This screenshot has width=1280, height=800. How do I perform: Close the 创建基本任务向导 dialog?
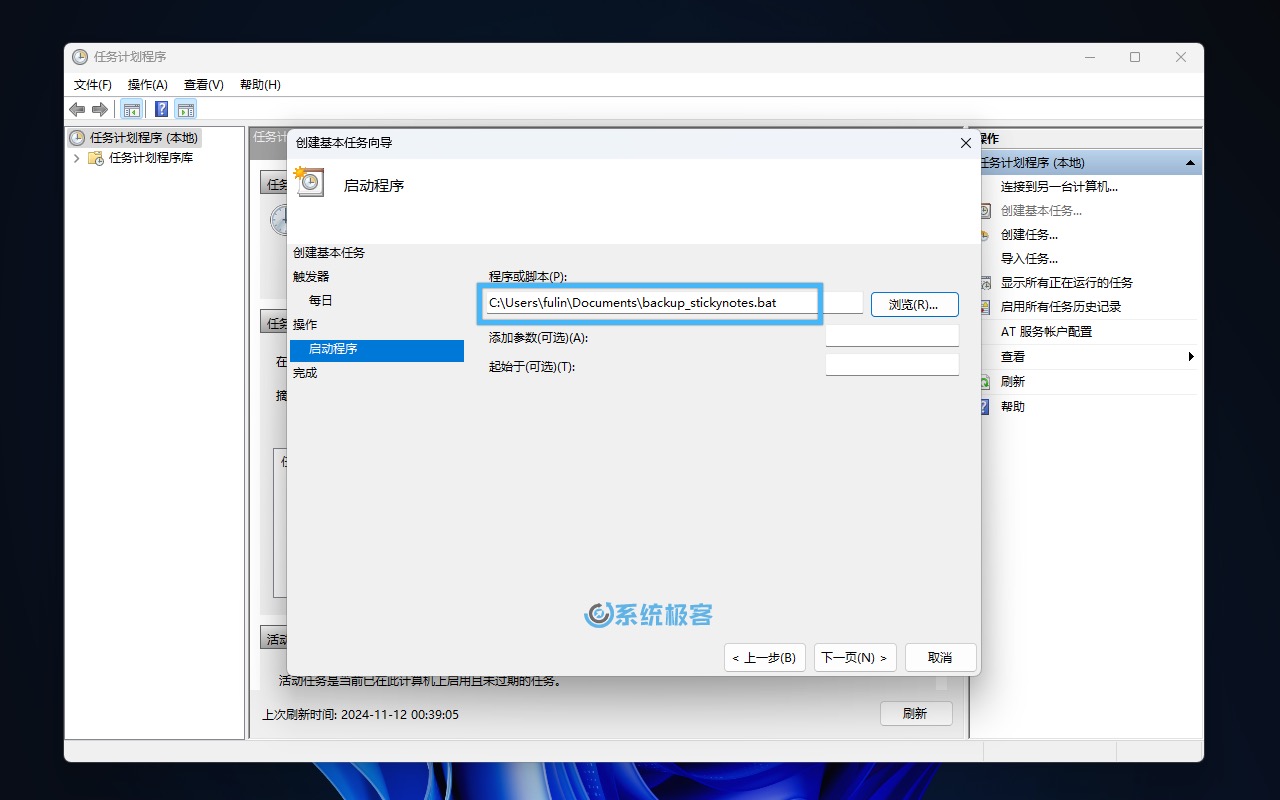pos(966,143)
